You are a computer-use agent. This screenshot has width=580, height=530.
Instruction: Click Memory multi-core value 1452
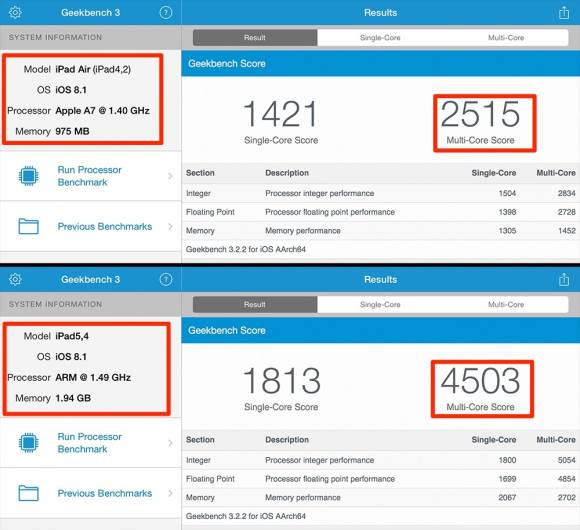(x=566, y=230)
